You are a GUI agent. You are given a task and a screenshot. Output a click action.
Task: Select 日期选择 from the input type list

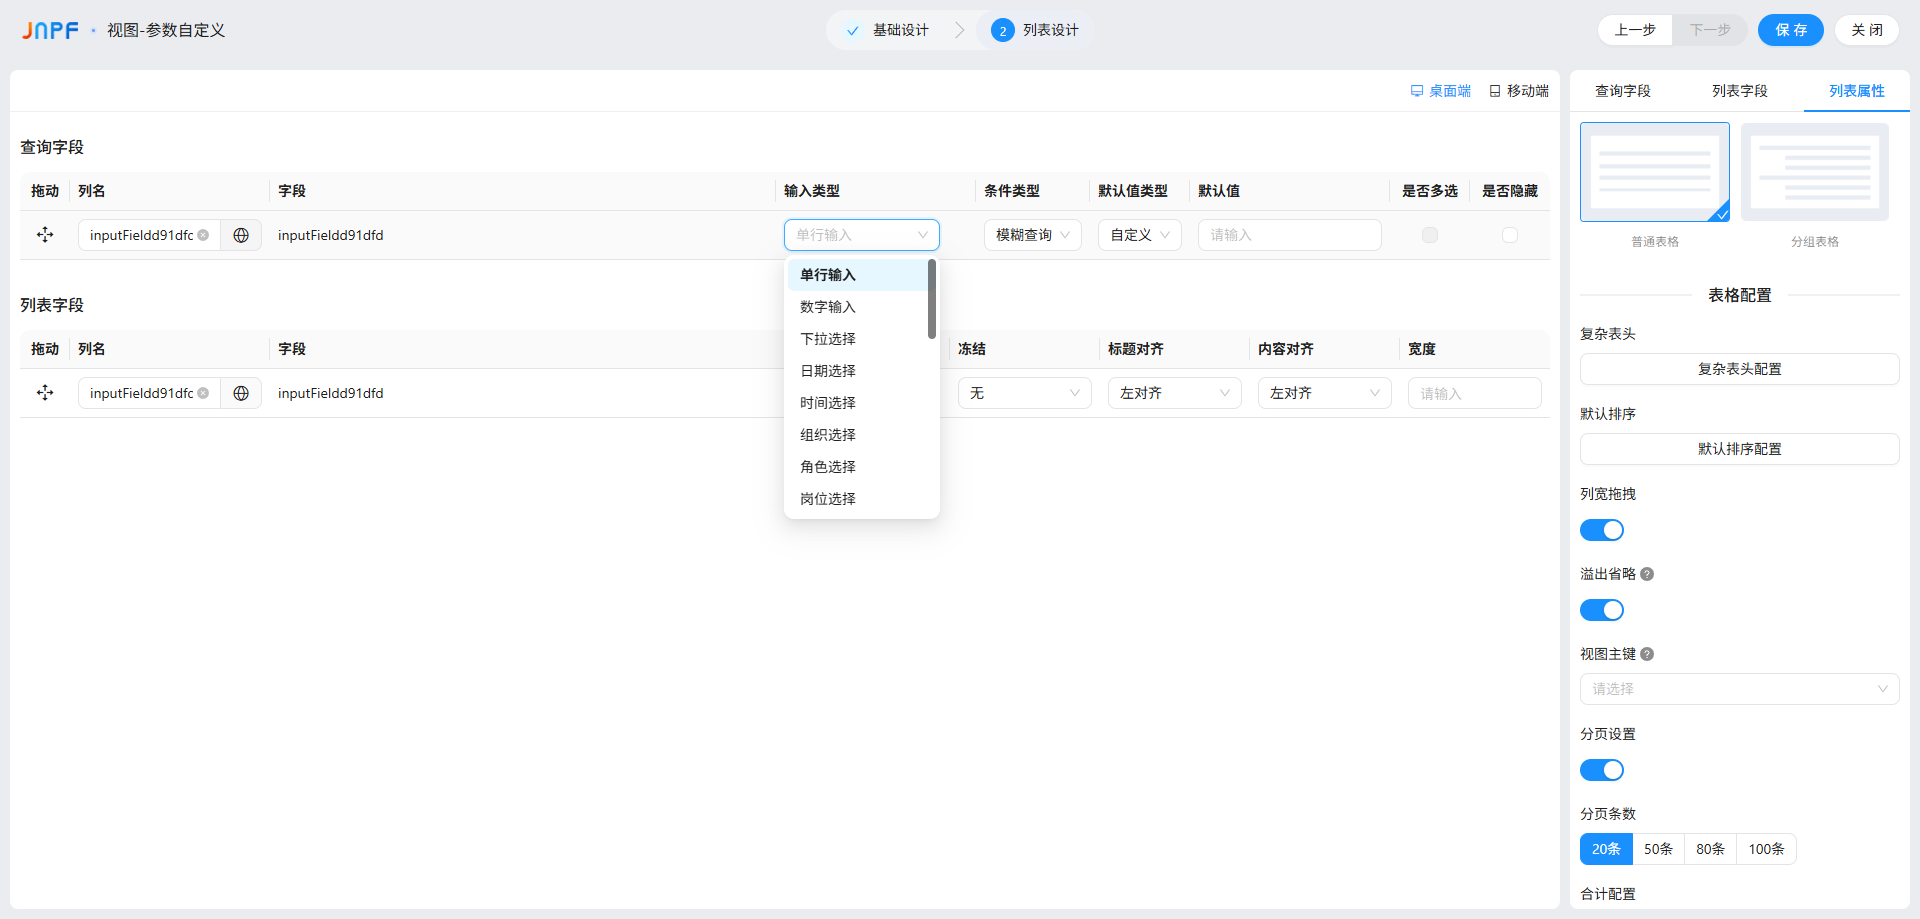pyautogui.click(x=828, y=371)
